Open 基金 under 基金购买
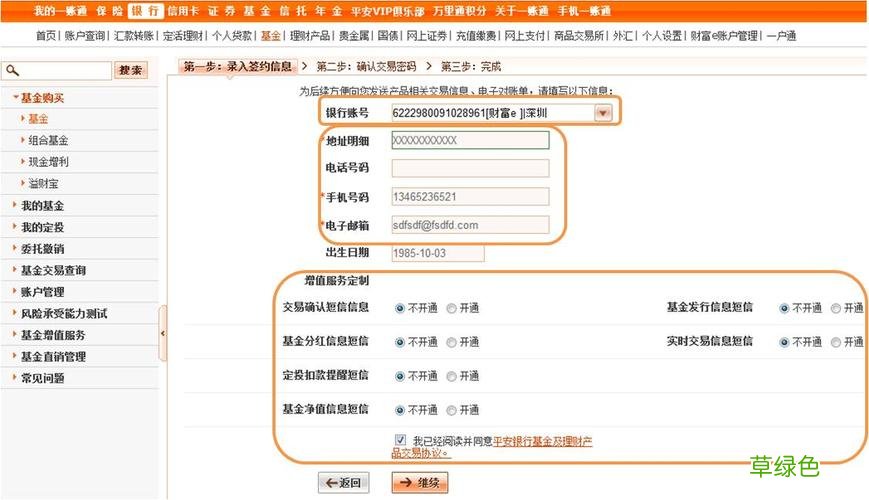The width and height of the screenshot is (869, 500). (x=38, y=119)
